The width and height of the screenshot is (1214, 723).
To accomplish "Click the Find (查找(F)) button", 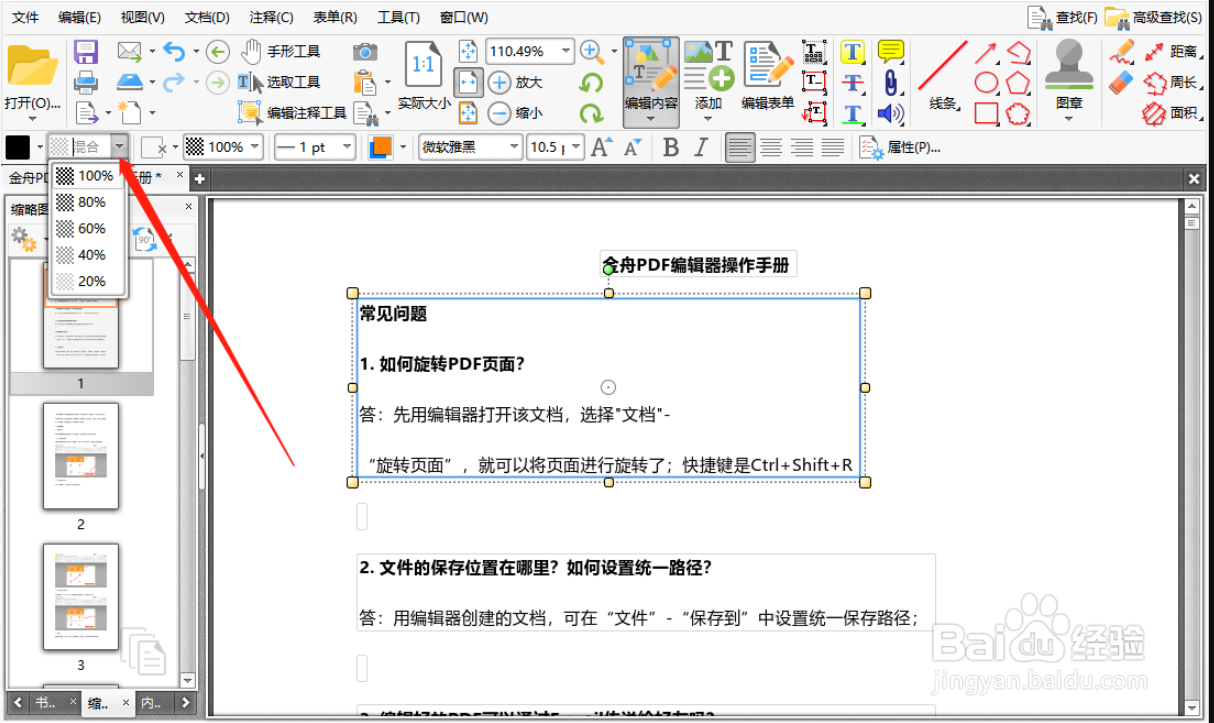I will point(1063,17).
